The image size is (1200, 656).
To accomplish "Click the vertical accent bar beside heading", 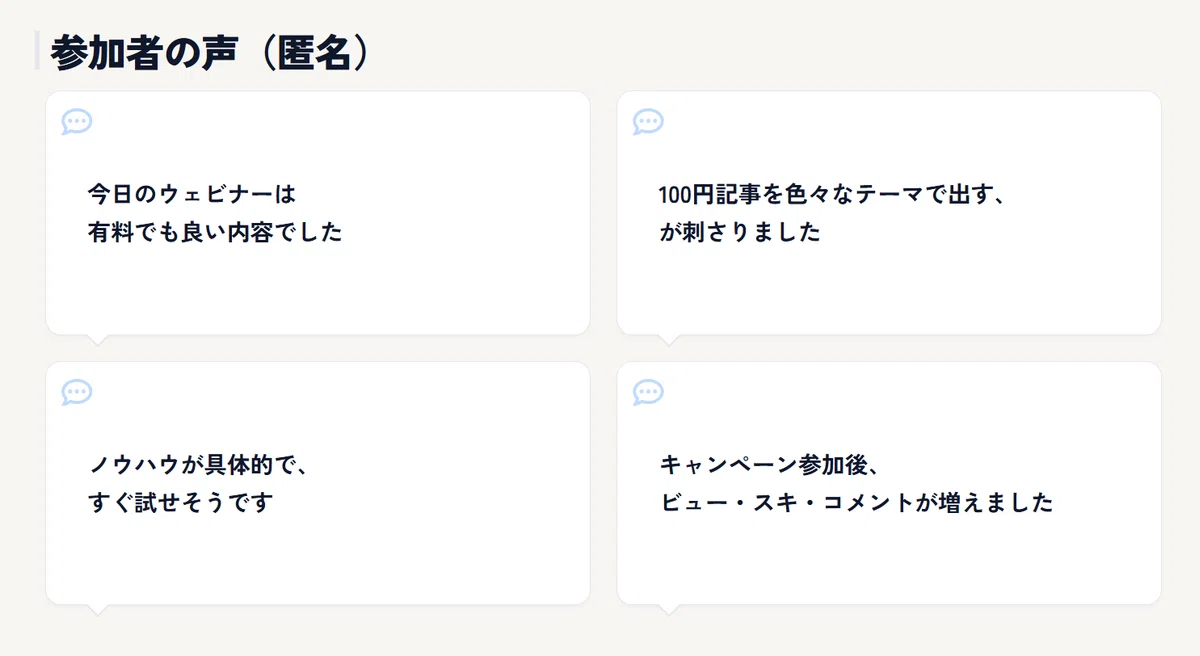I will tap(37, 51).
